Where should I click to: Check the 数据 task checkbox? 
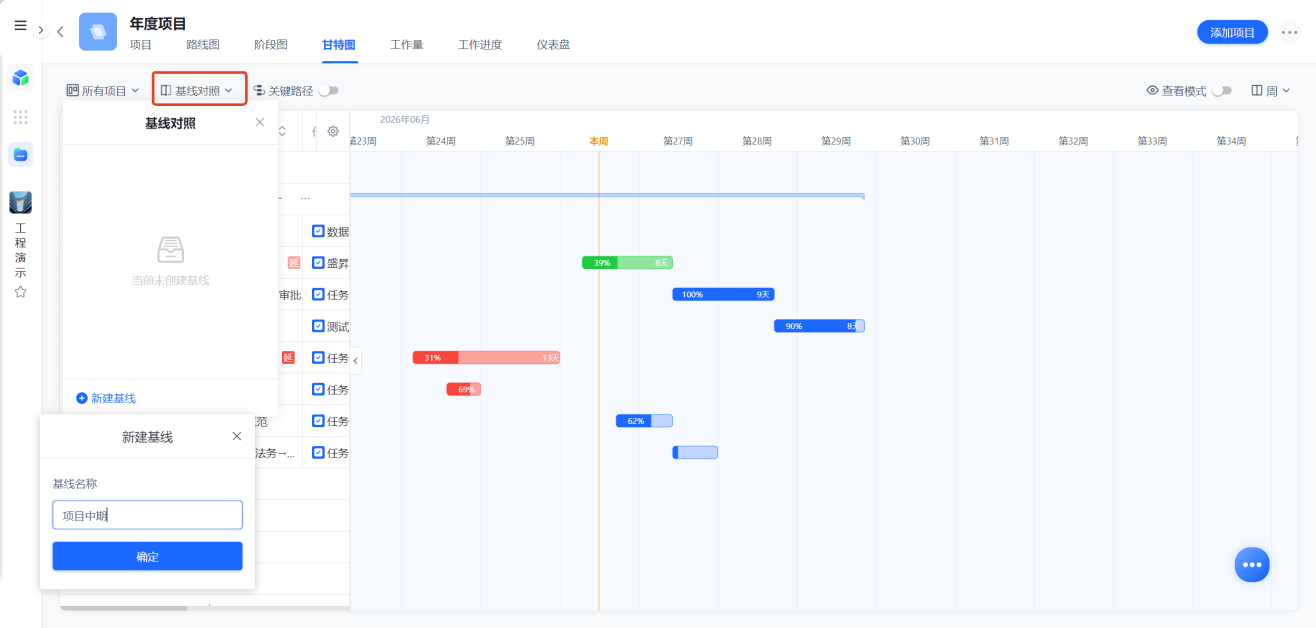click(318, 231)
